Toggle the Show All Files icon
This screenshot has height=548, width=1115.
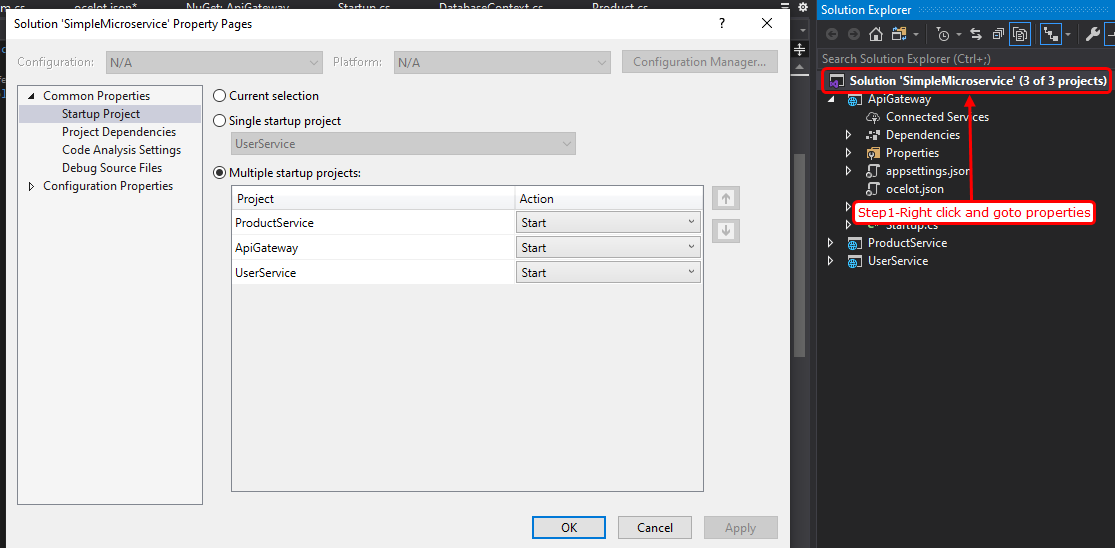click(1020, 34)
